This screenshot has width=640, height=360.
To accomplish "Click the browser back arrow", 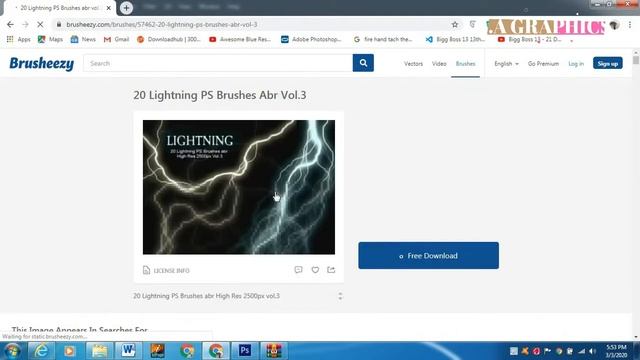I will click(10, 24).
